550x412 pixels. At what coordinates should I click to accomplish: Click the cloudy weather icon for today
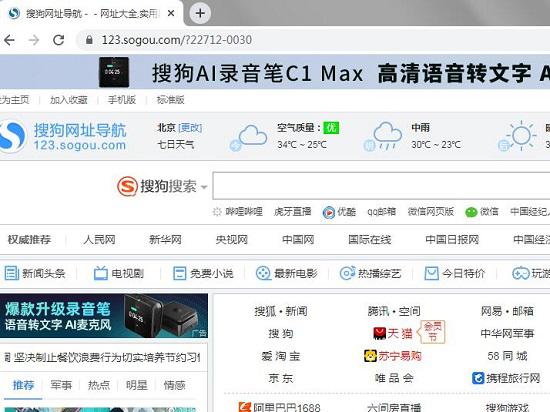pyautogui.click(x=249, y=137)
